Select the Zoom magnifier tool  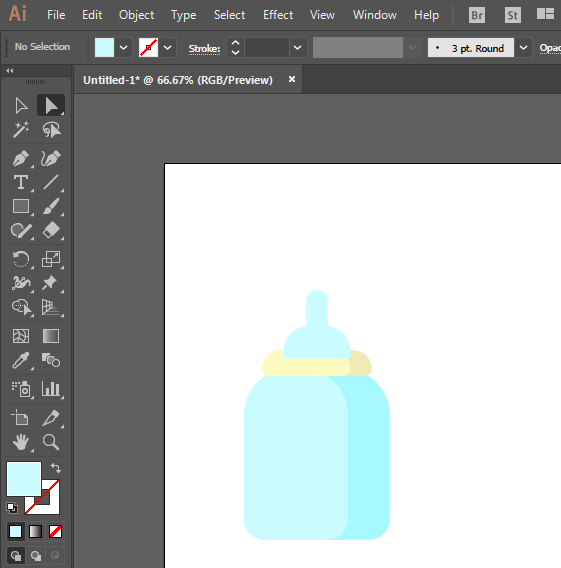click(x=51, y=442)
